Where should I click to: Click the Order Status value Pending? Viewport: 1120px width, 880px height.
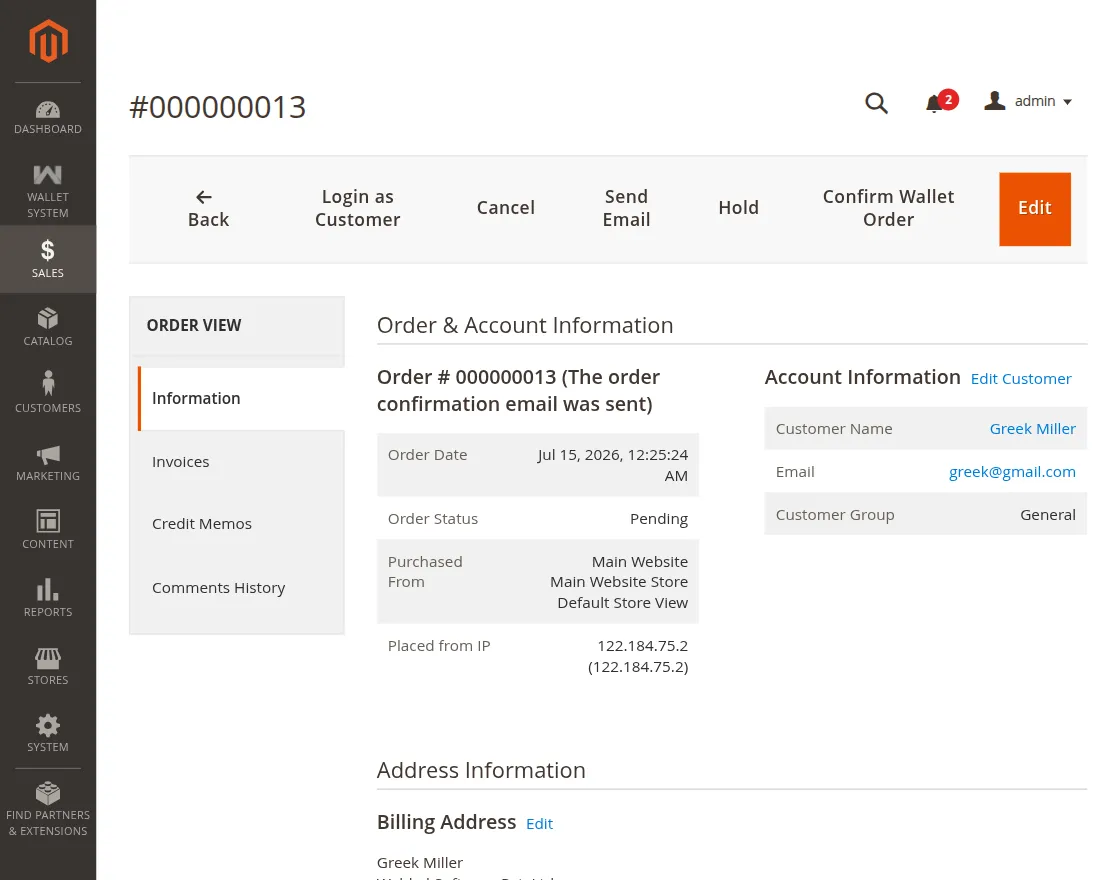[x=659, y=519]
